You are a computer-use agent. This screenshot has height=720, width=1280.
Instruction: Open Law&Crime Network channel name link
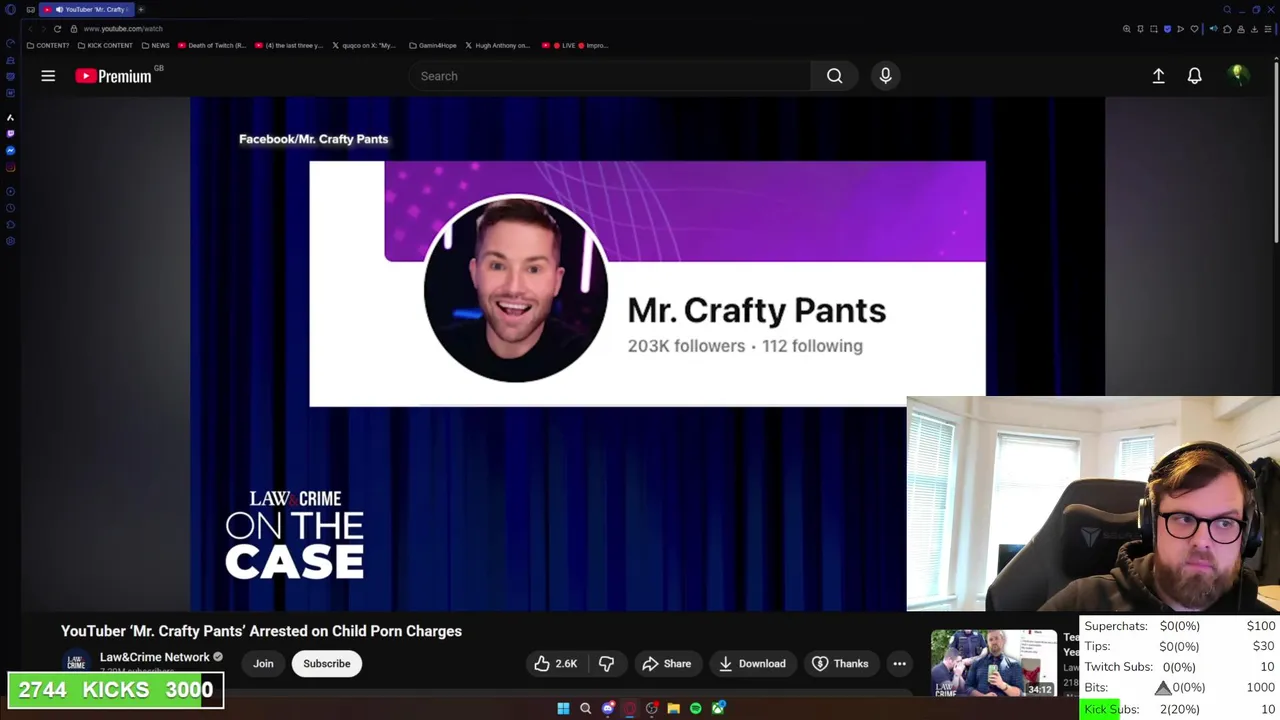pyautogui.click(x=155, y=657)
